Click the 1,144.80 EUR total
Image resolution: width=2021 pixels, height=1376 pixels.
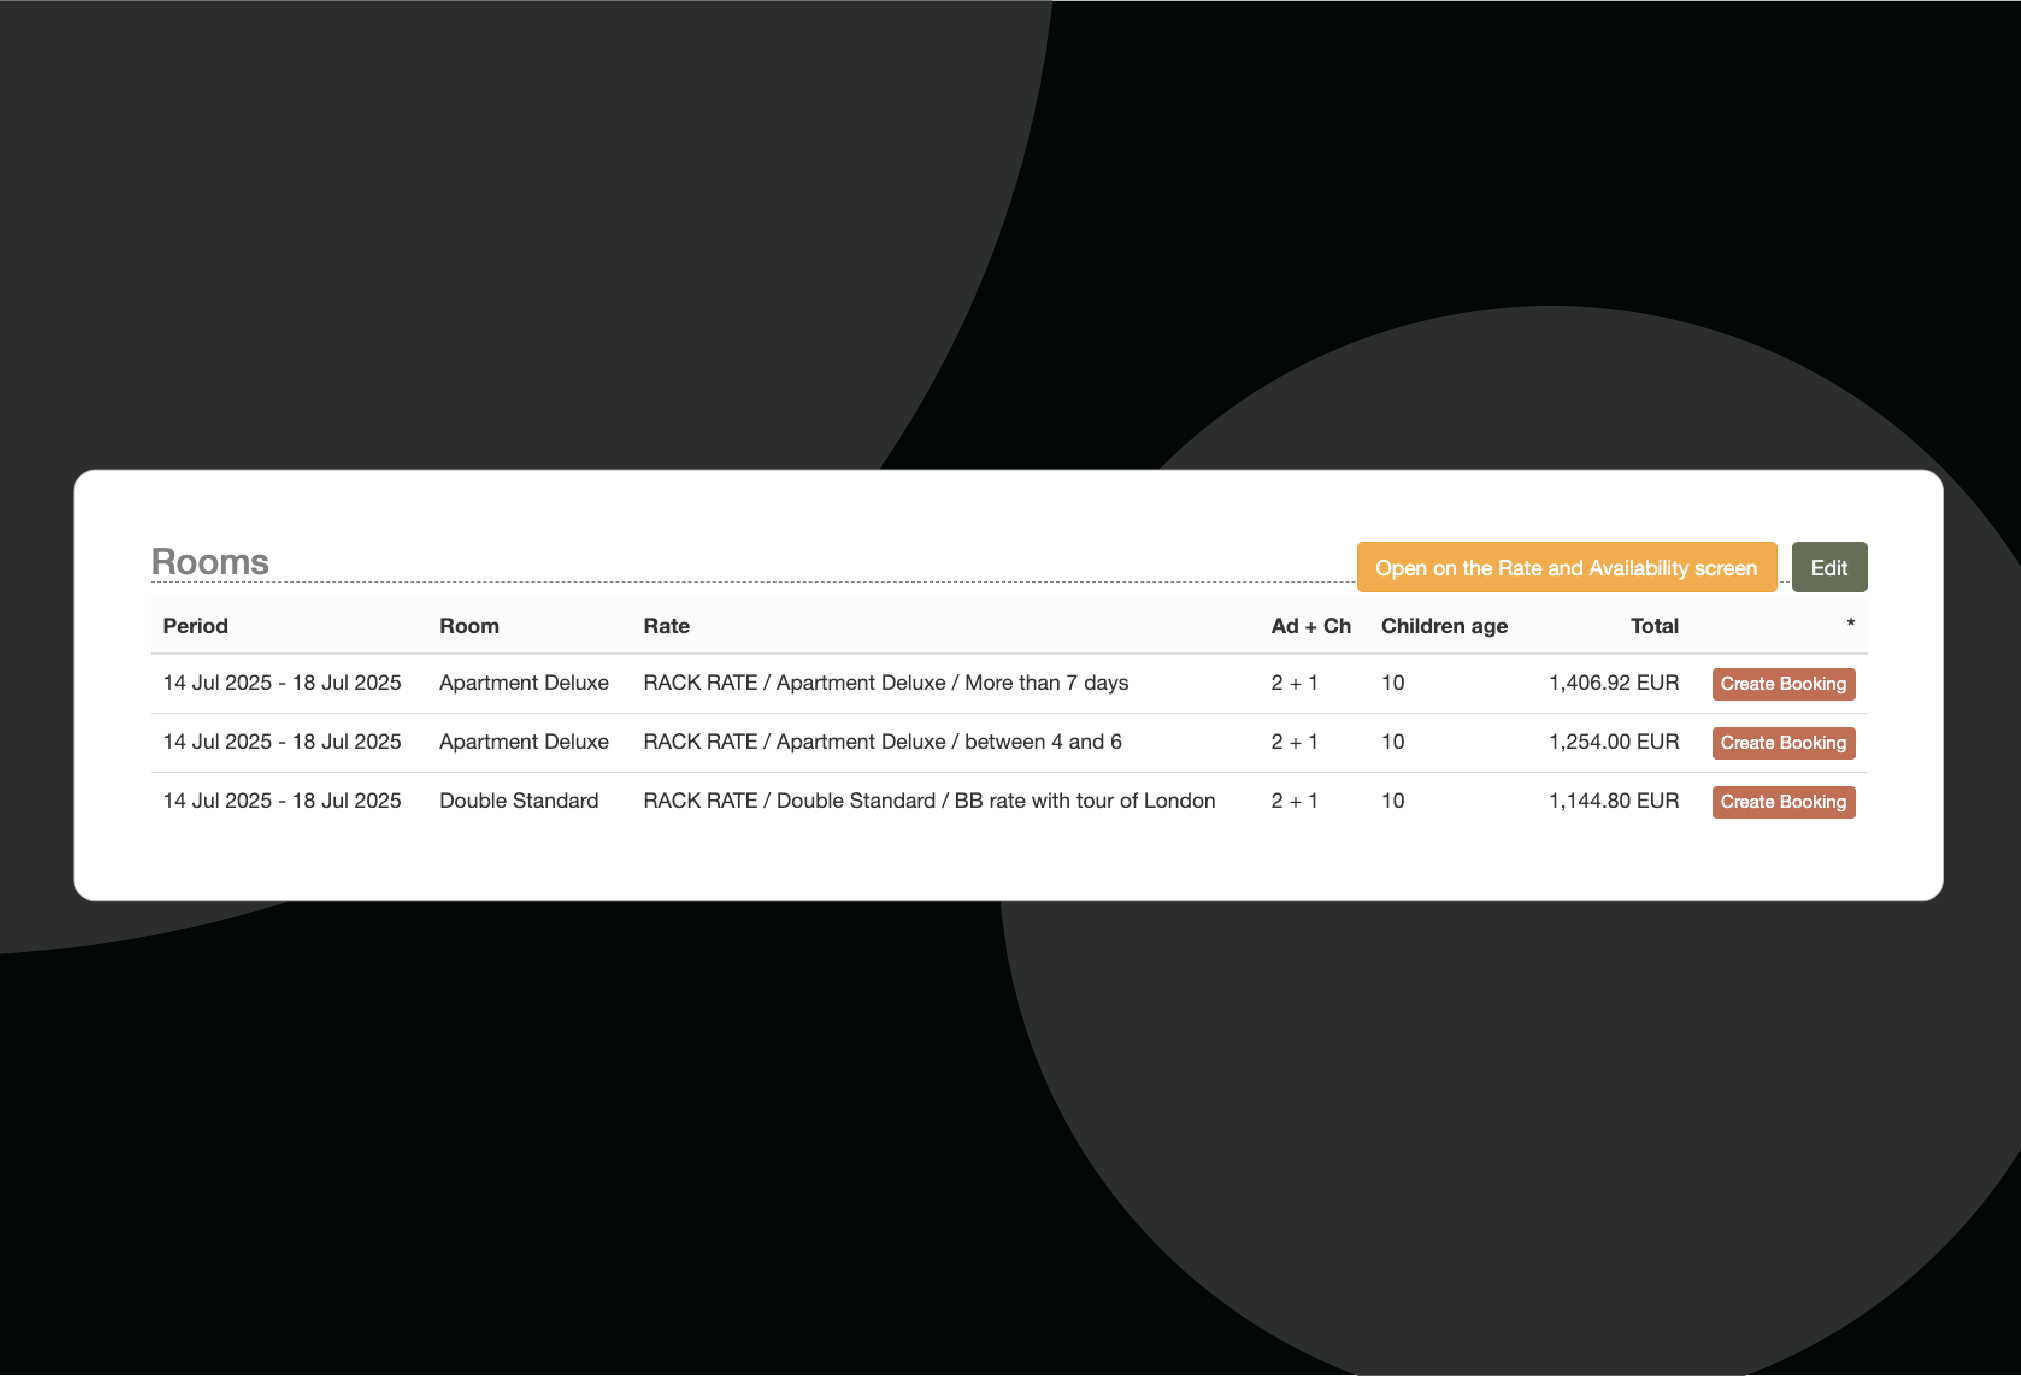tap(1613, 801)
